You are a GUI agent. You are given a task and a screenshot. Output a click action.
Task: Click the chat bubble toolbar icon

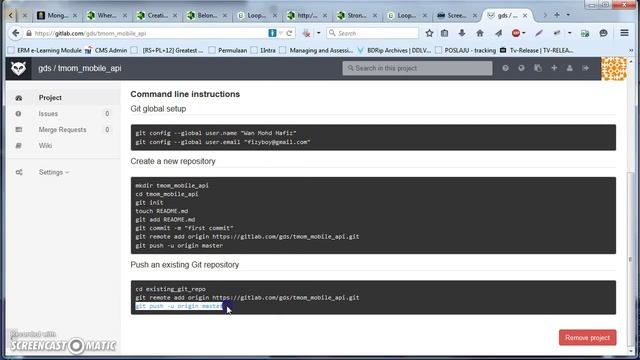[603, 33]
